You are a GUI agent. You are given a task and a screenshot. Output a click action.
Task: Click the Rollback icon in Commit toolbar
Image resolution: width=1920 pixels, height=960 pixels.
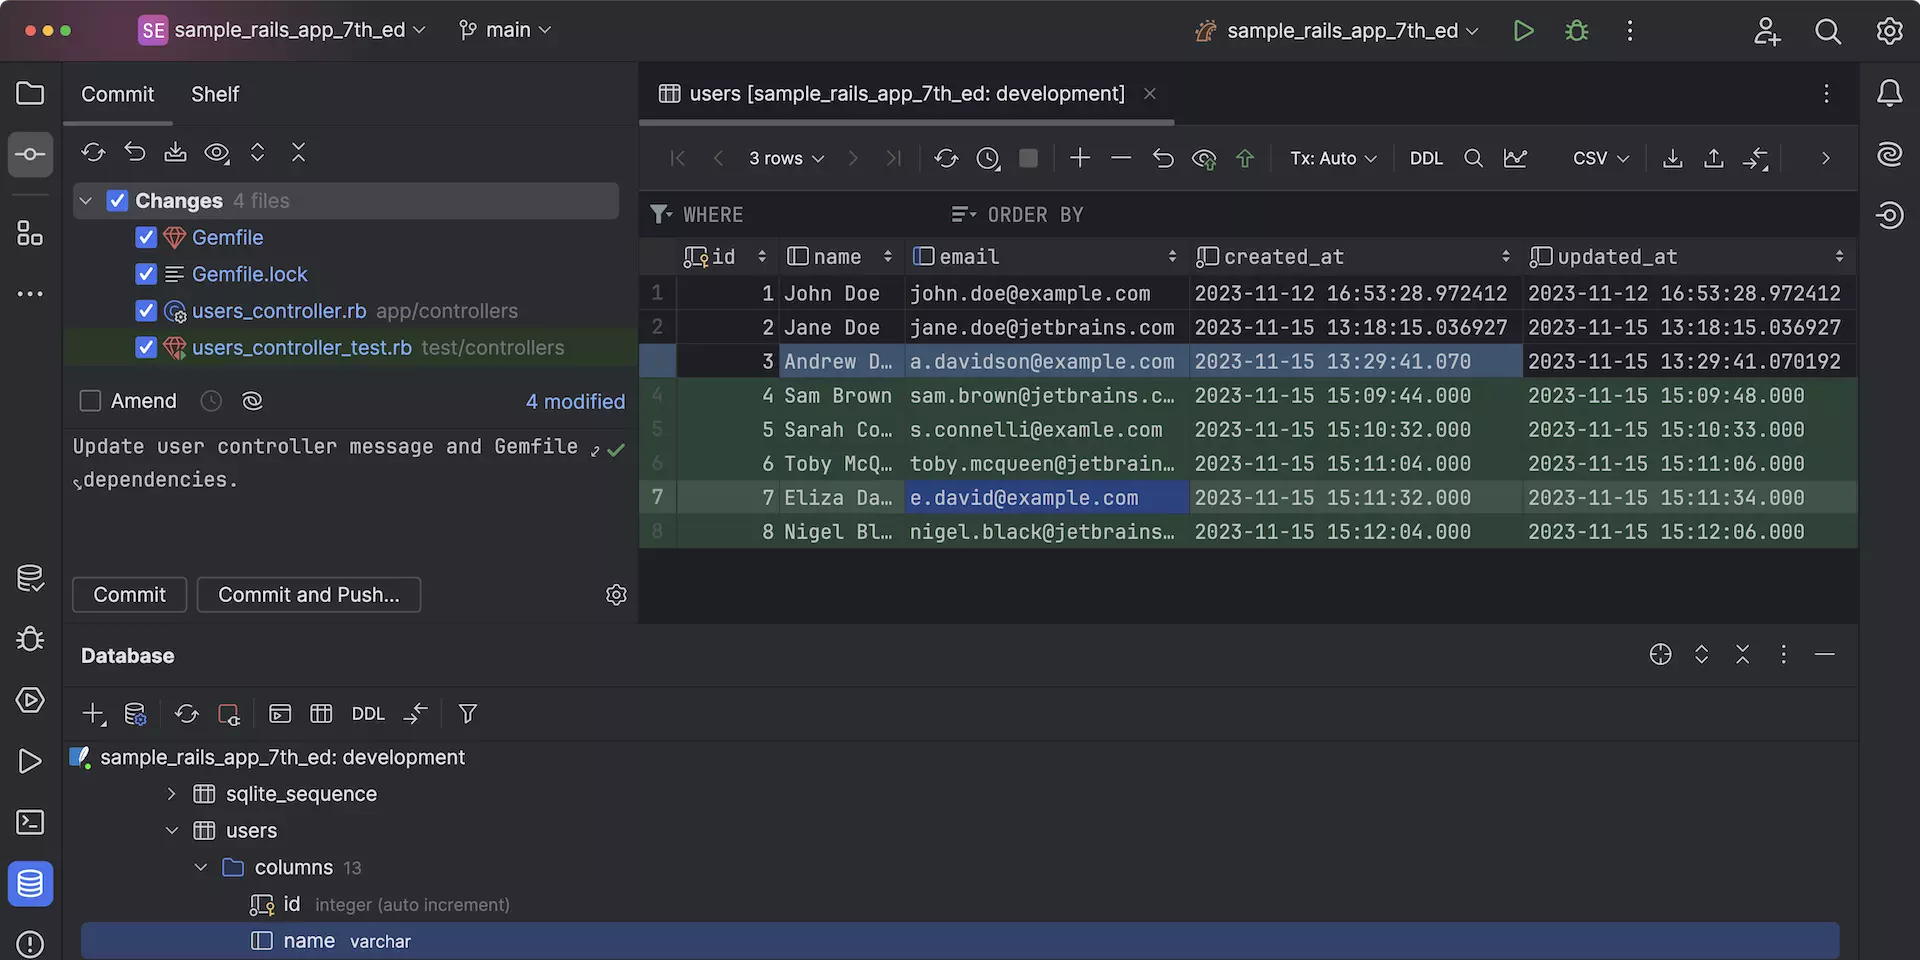(135, 152)
